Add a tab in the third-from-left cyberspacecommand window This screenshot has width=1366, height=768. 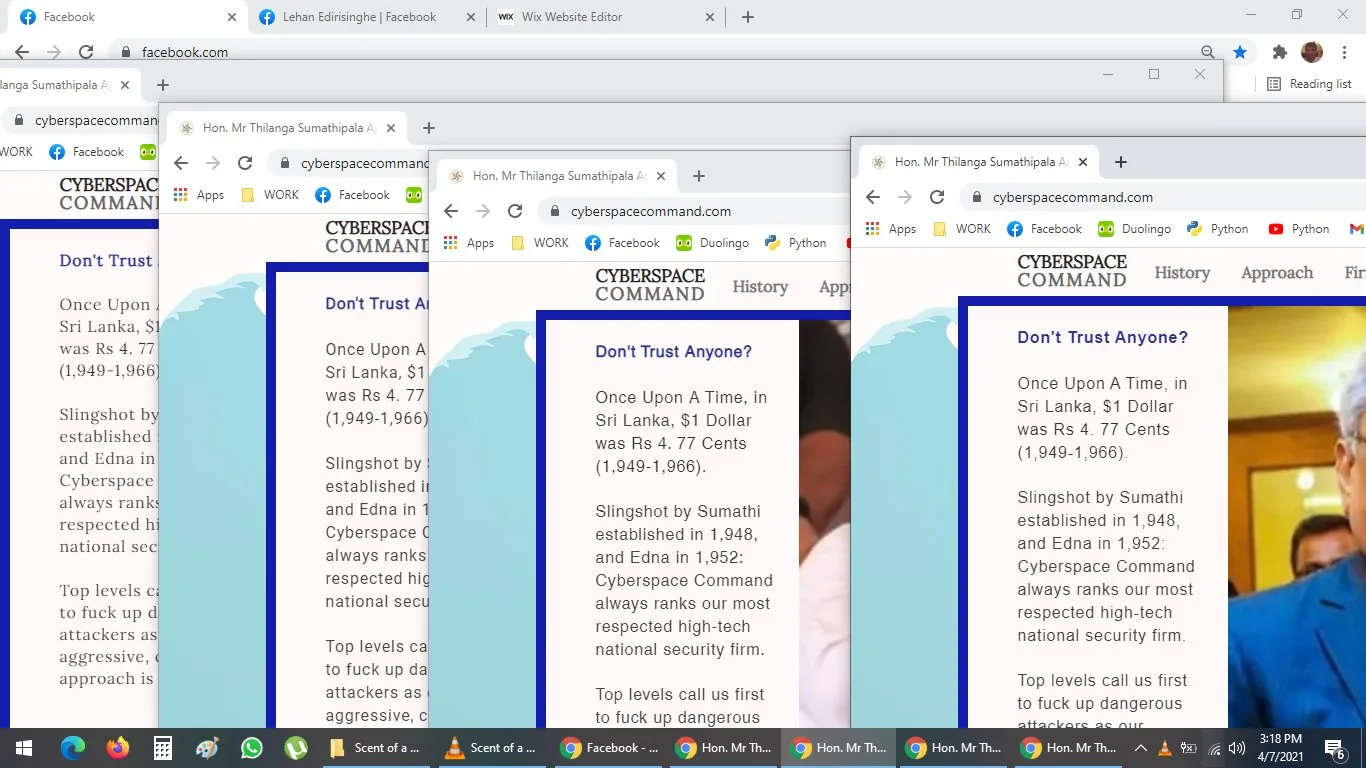[x=699, y=176]
